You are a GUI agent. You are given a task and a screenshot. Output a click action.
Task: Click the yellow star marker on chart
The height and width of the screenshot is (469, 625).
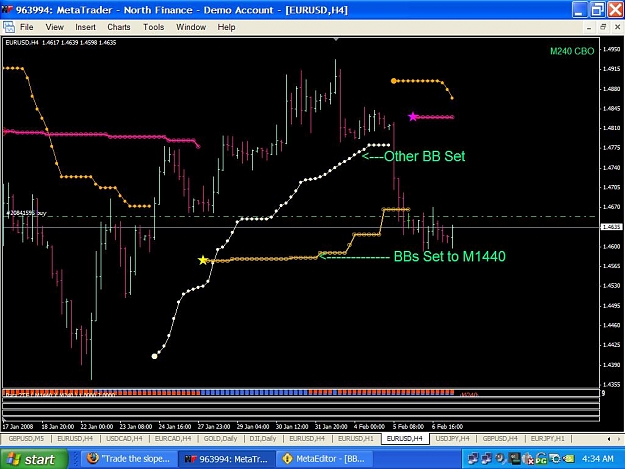203,260
